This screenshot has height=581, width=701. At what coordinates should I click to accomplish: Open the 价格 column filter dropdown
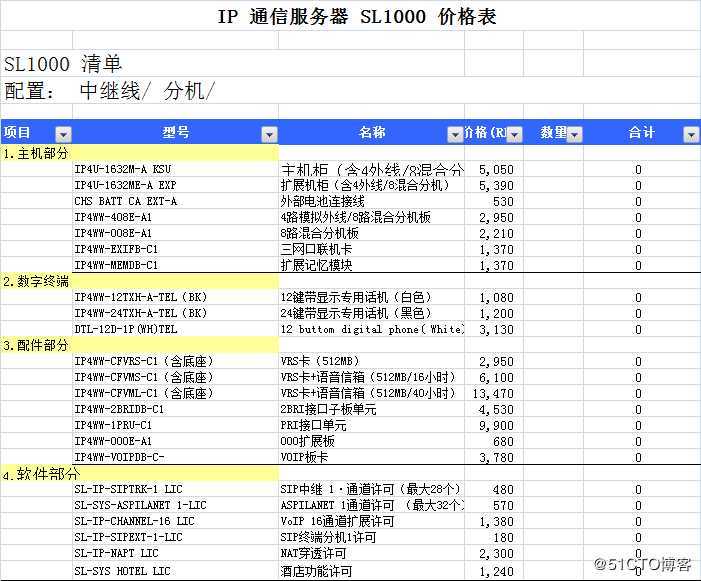[515, 134]
